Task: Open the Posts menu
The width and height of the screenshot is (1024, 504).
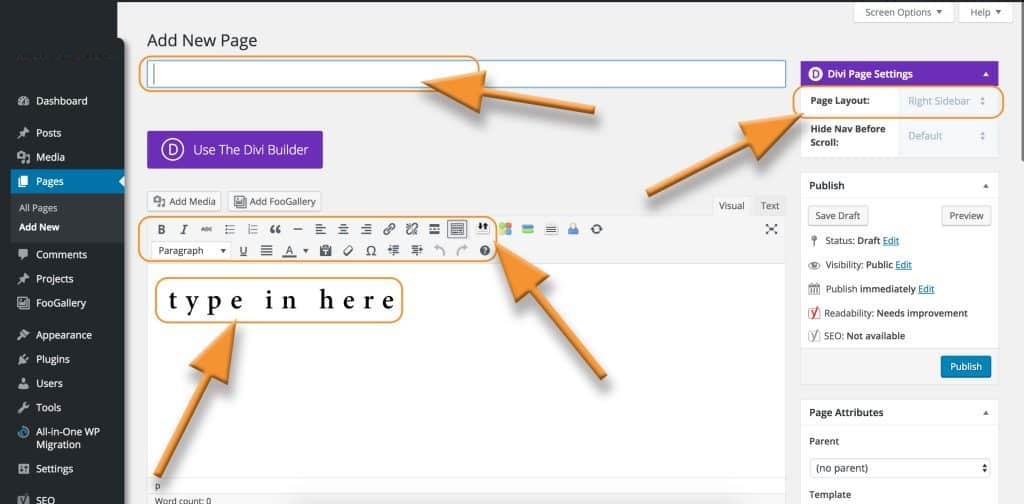Action: coord(48,133)
